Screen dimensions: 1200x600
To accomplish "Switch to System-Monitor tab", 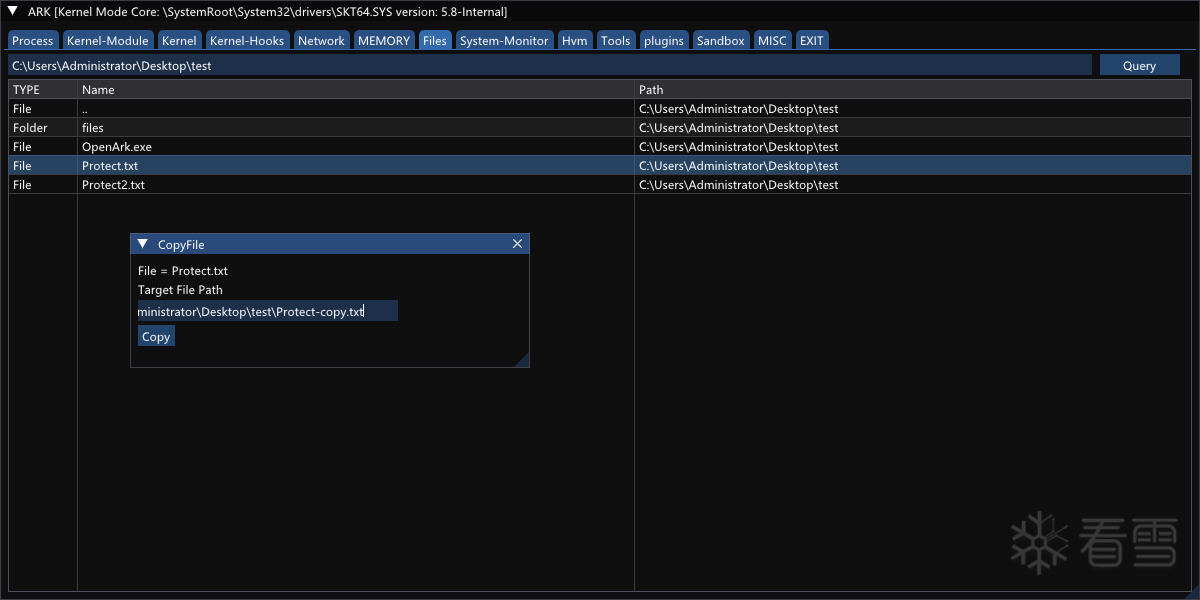I will 504,40.
